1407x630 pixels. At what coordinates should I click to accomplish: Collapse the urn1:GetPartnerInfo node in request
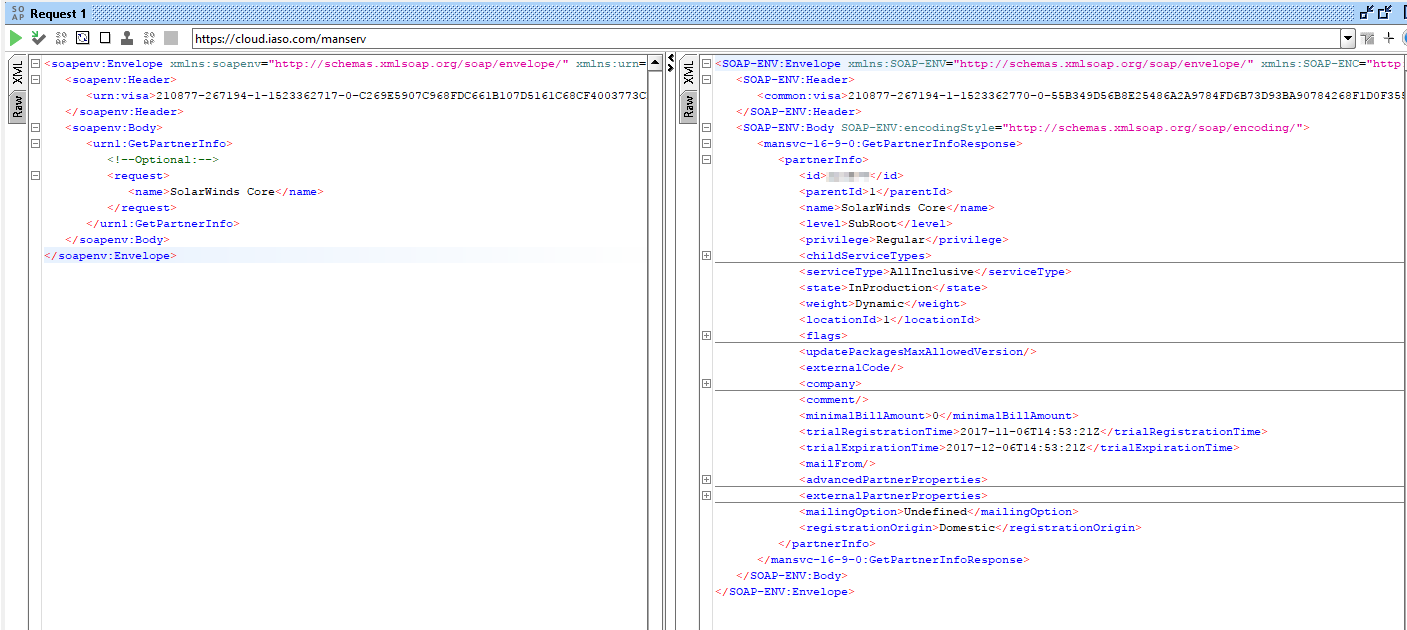click(x=36, y=143)
